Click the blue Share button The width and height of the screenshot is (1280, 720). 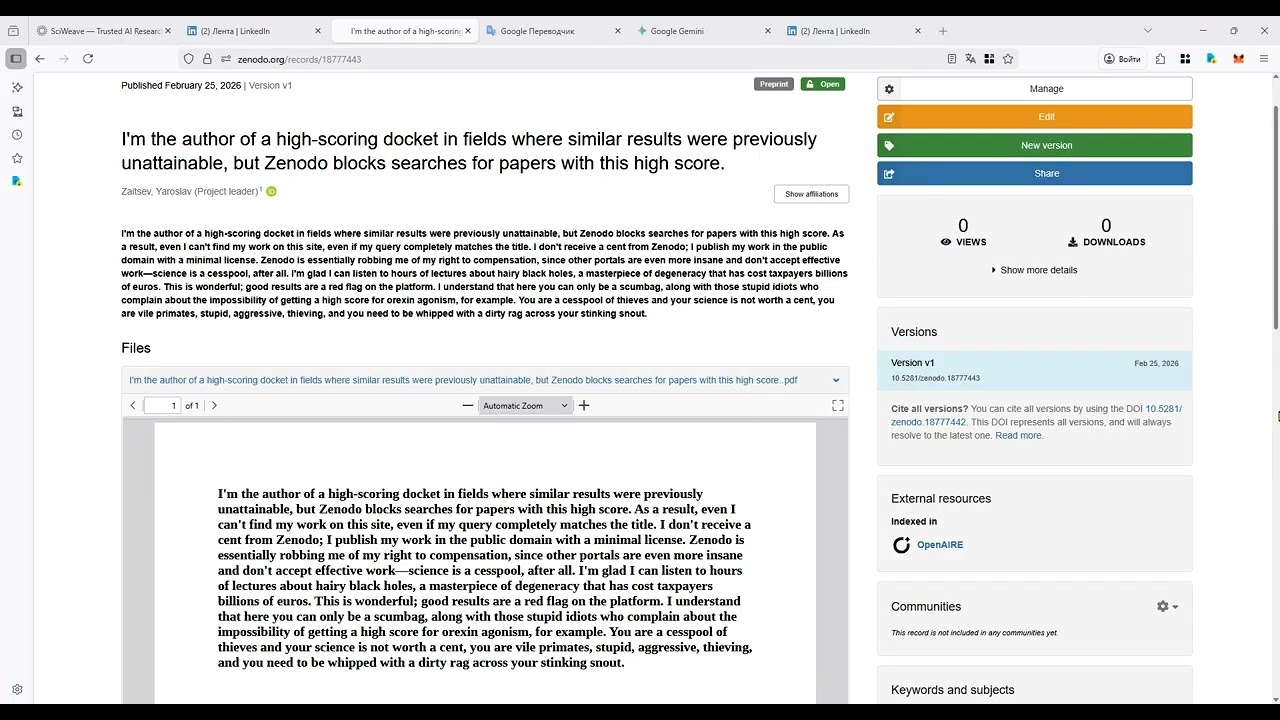click(x=1035, y=173)
